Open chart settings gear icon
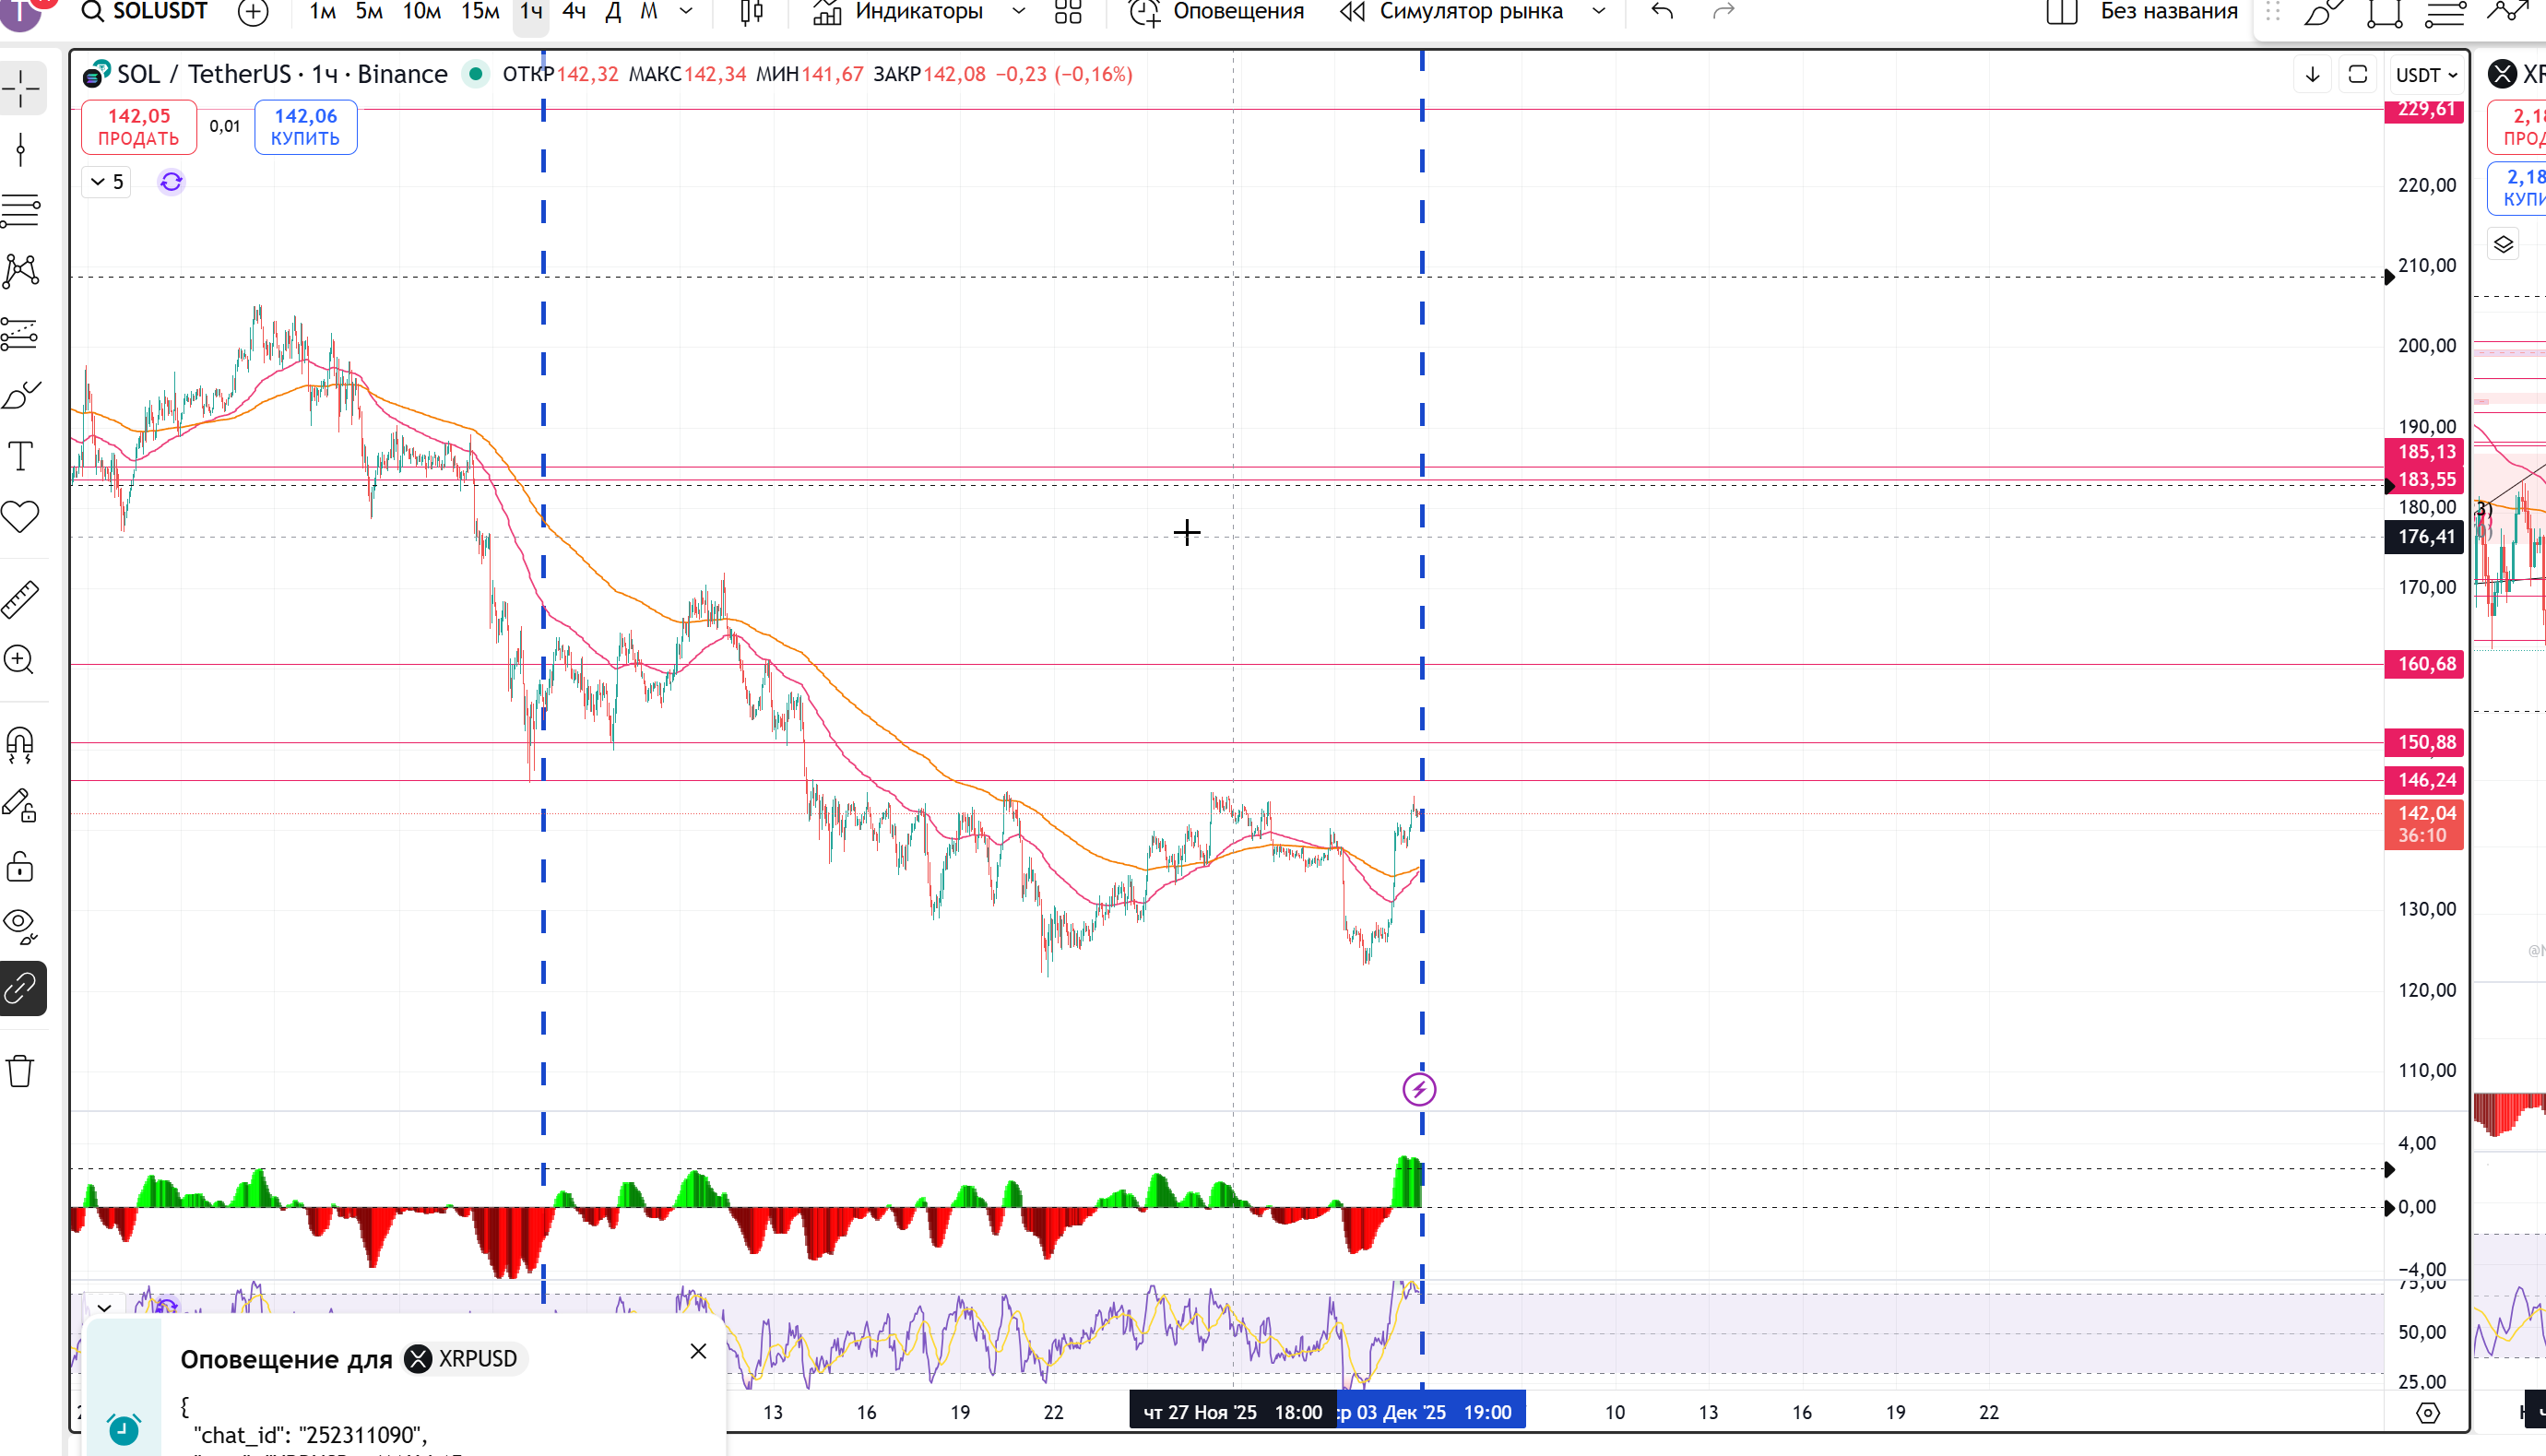The width and height of the screenshot is (2546, 1456). pyautogui.click(x=2428, y=1413)
